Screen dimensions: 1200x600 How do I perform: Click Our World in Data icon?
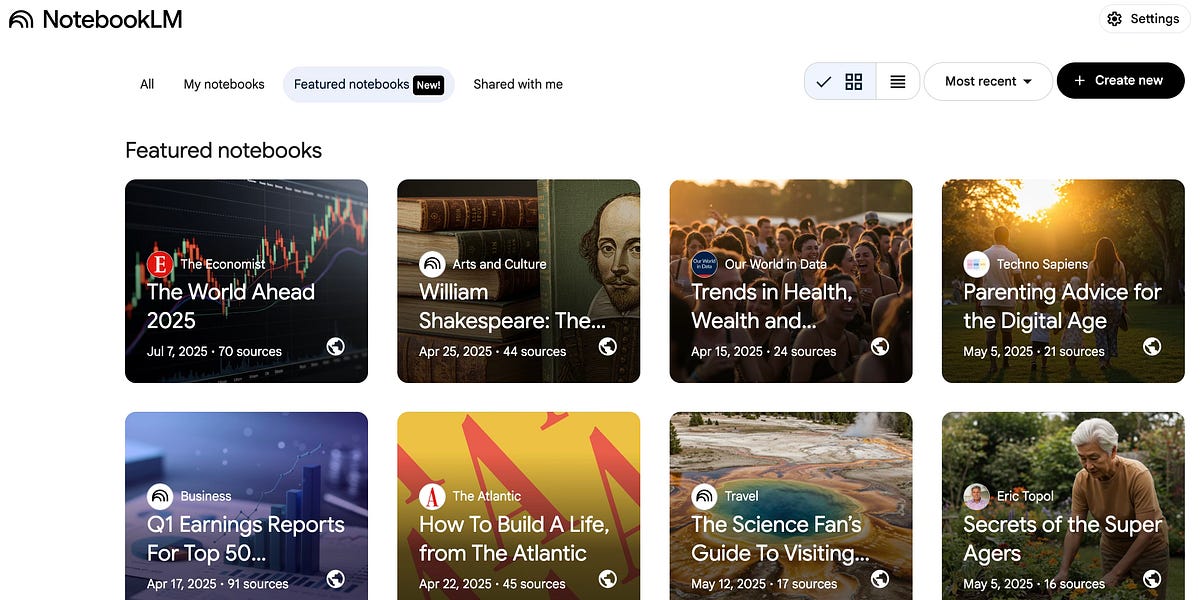point(705,264)
